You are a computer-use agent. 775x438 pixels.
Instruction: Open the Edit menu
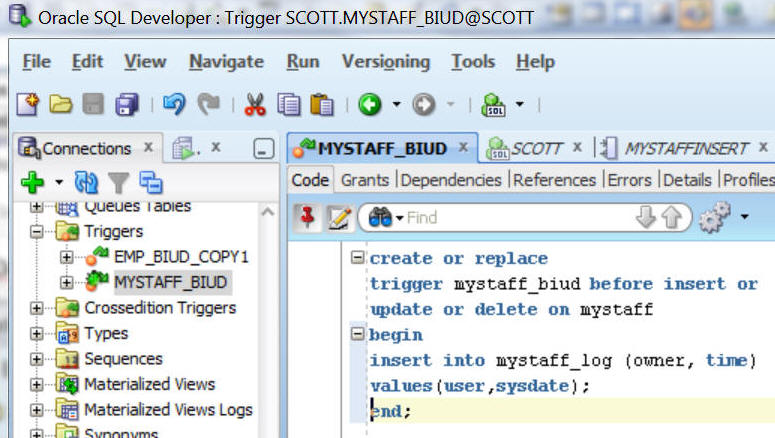pos(87,62)
